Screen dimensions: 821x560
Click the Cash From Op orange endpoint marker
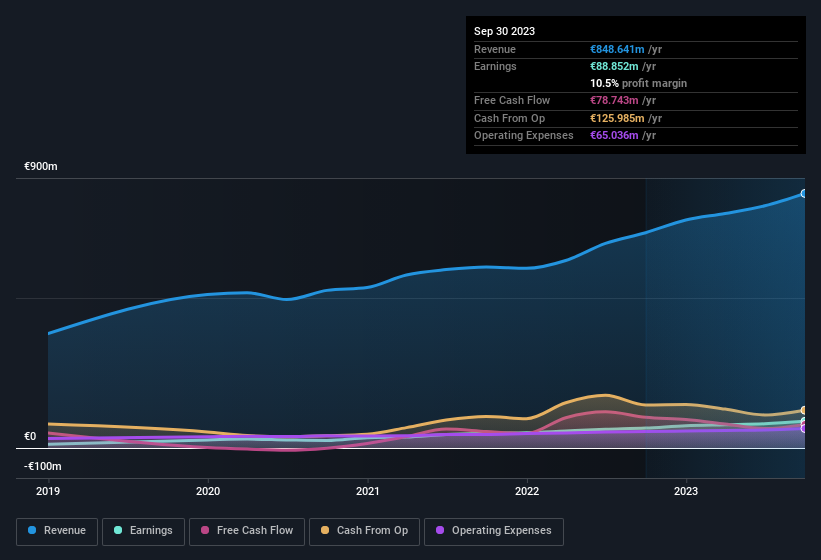804,410
